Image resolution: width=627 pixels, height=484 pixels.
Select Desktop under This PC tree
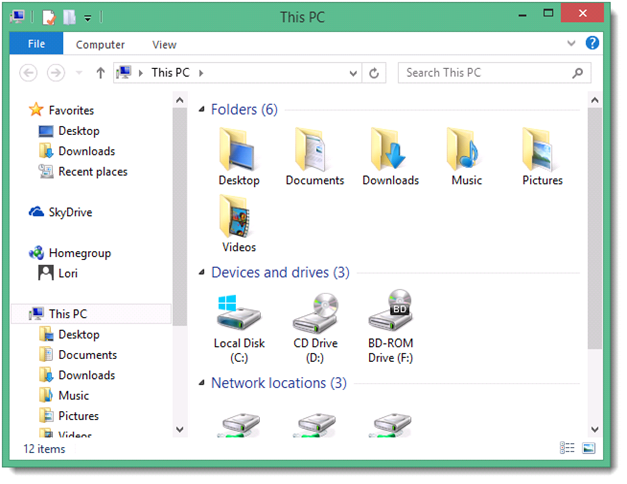pos(69,334)
